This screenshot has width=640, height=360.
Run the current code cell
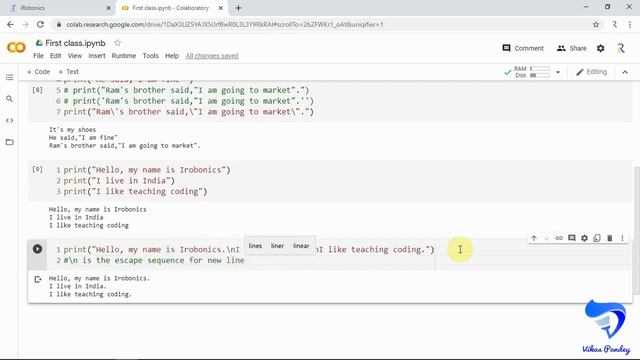click(37, 249)
